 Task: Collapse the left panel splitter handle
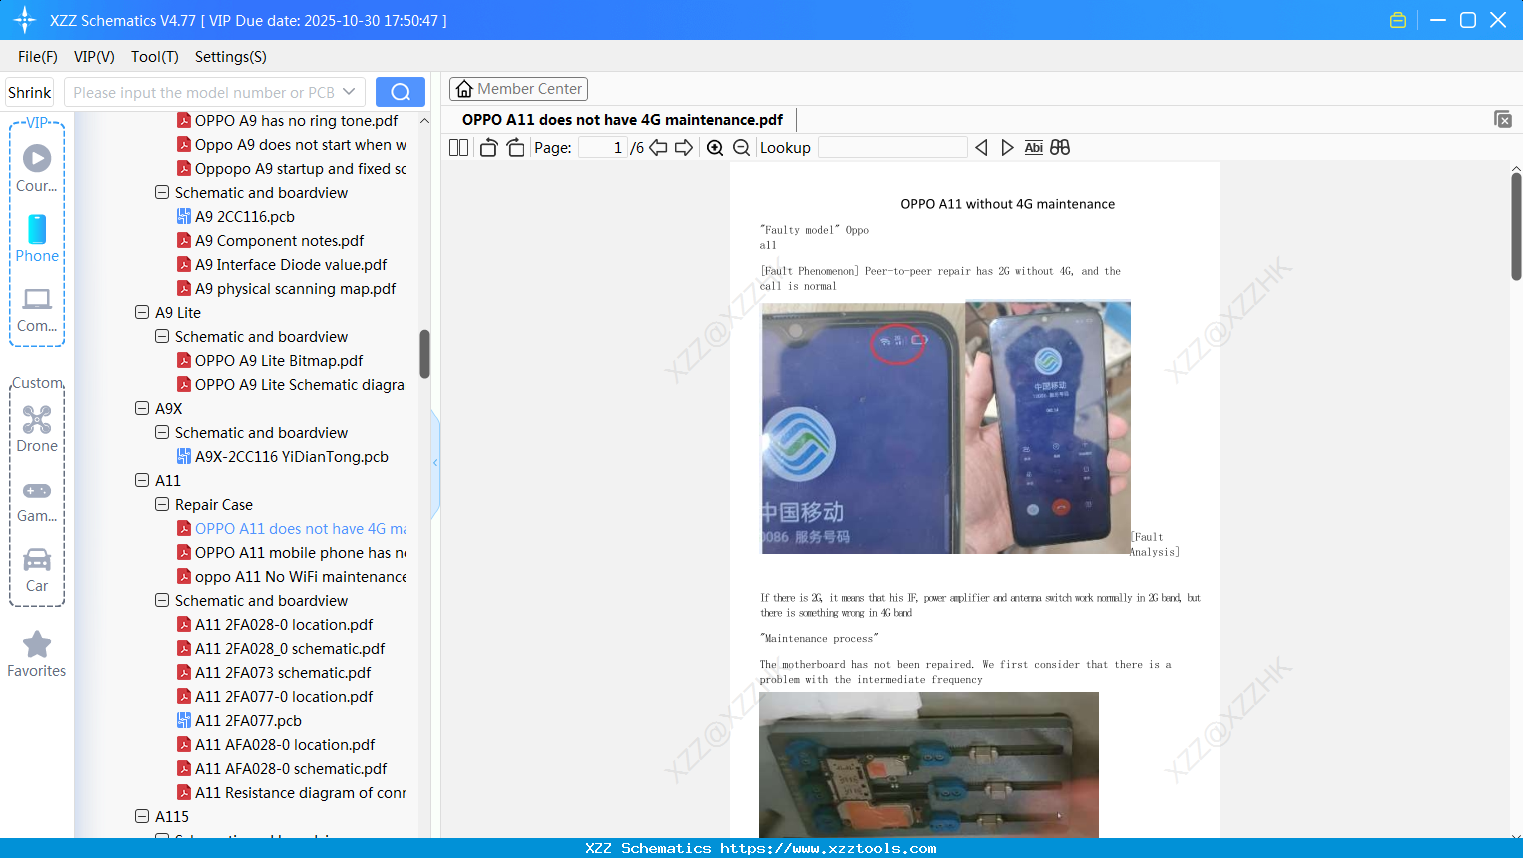tap(435, 462)
